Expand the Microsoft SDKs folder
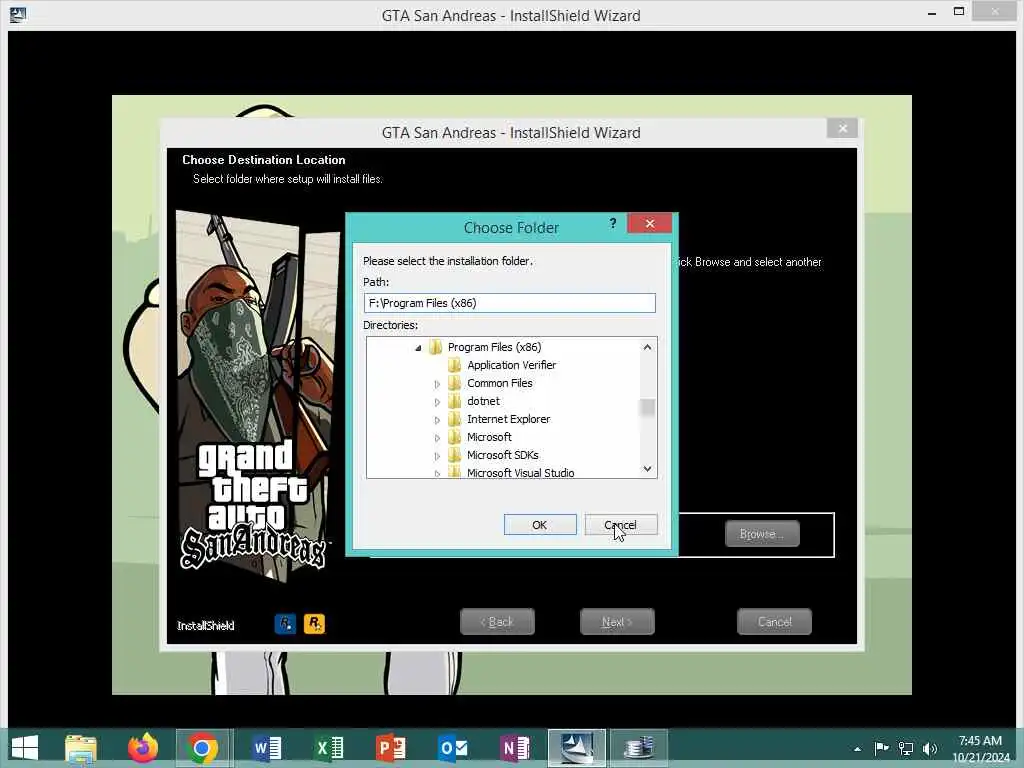 437,456
